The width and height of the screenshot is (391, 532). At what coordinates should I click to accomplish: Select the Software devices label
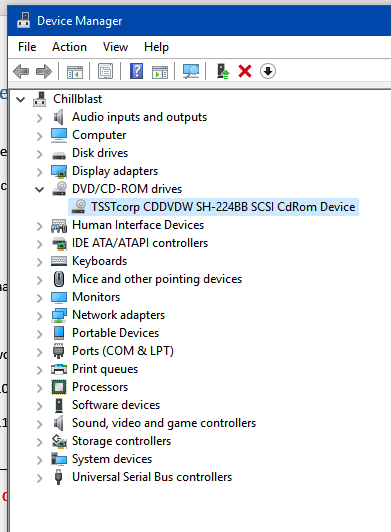116,405
